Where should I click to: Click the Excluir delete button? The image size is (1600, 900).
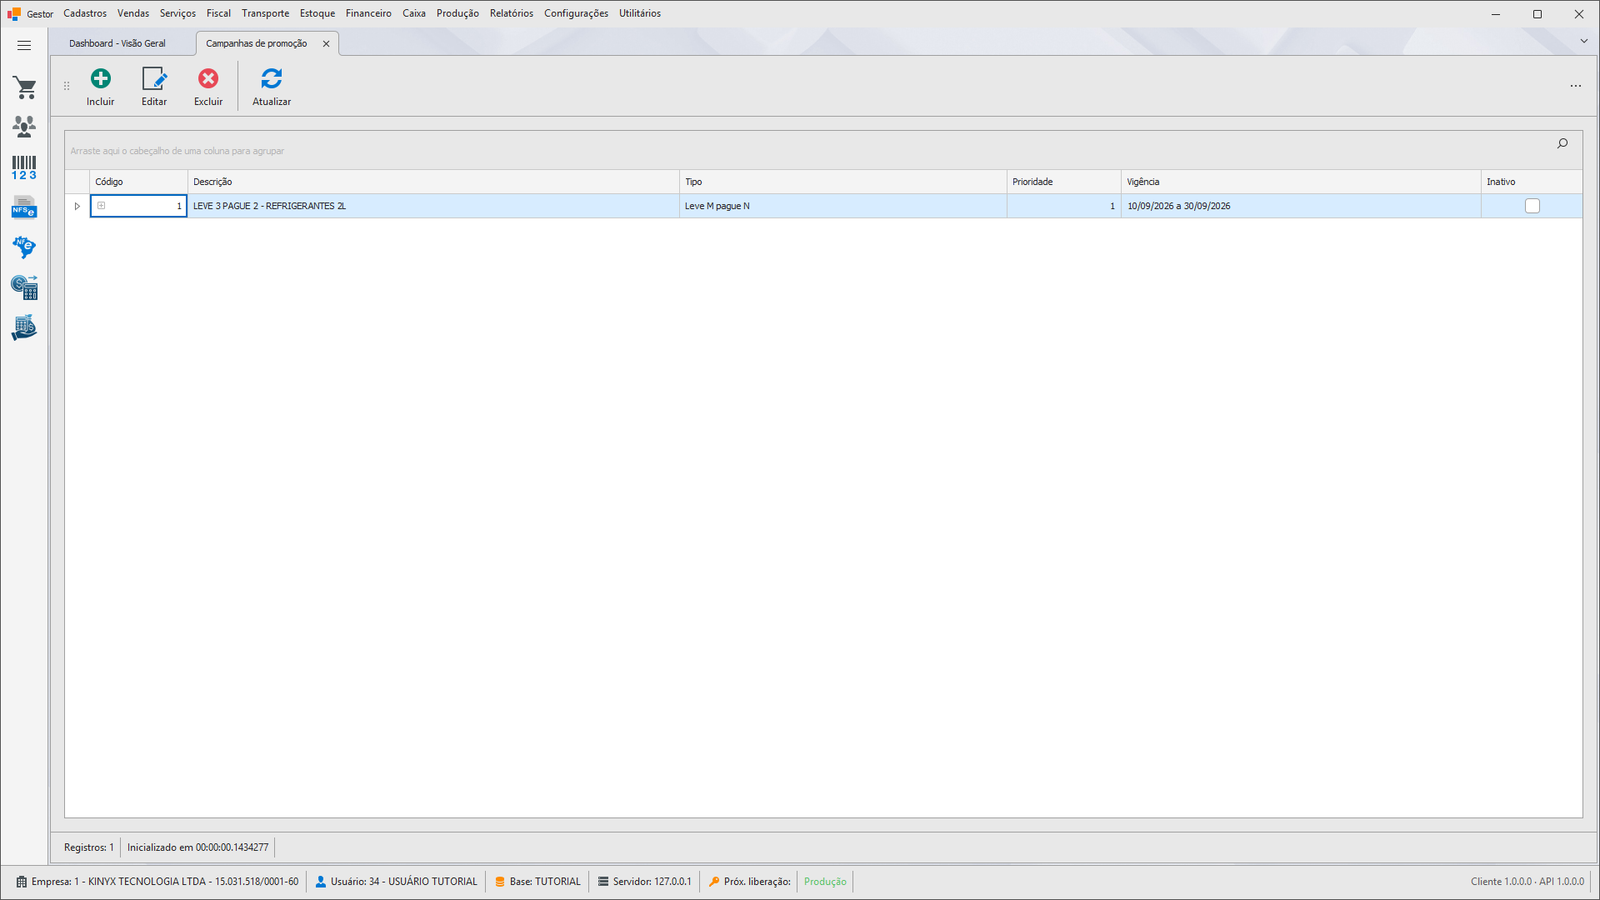208,87
